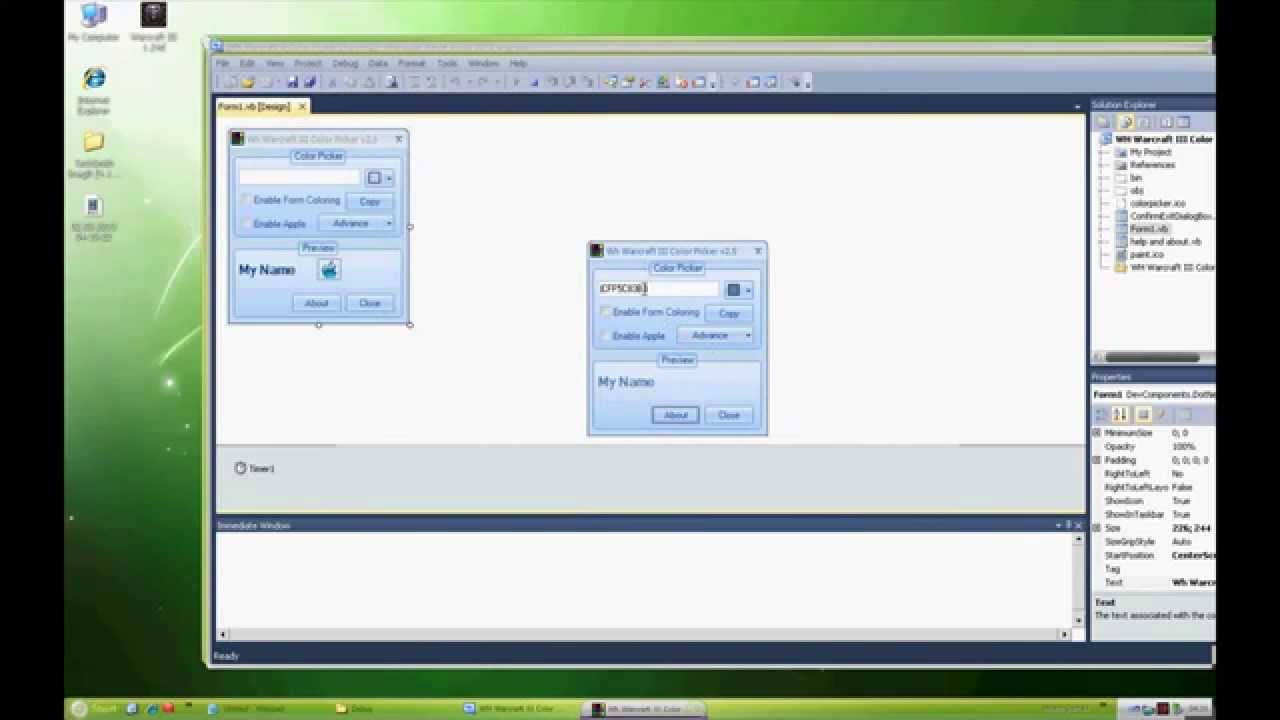
Task: Select help and about.vb in Solution Explorer
Action: 1165,242
